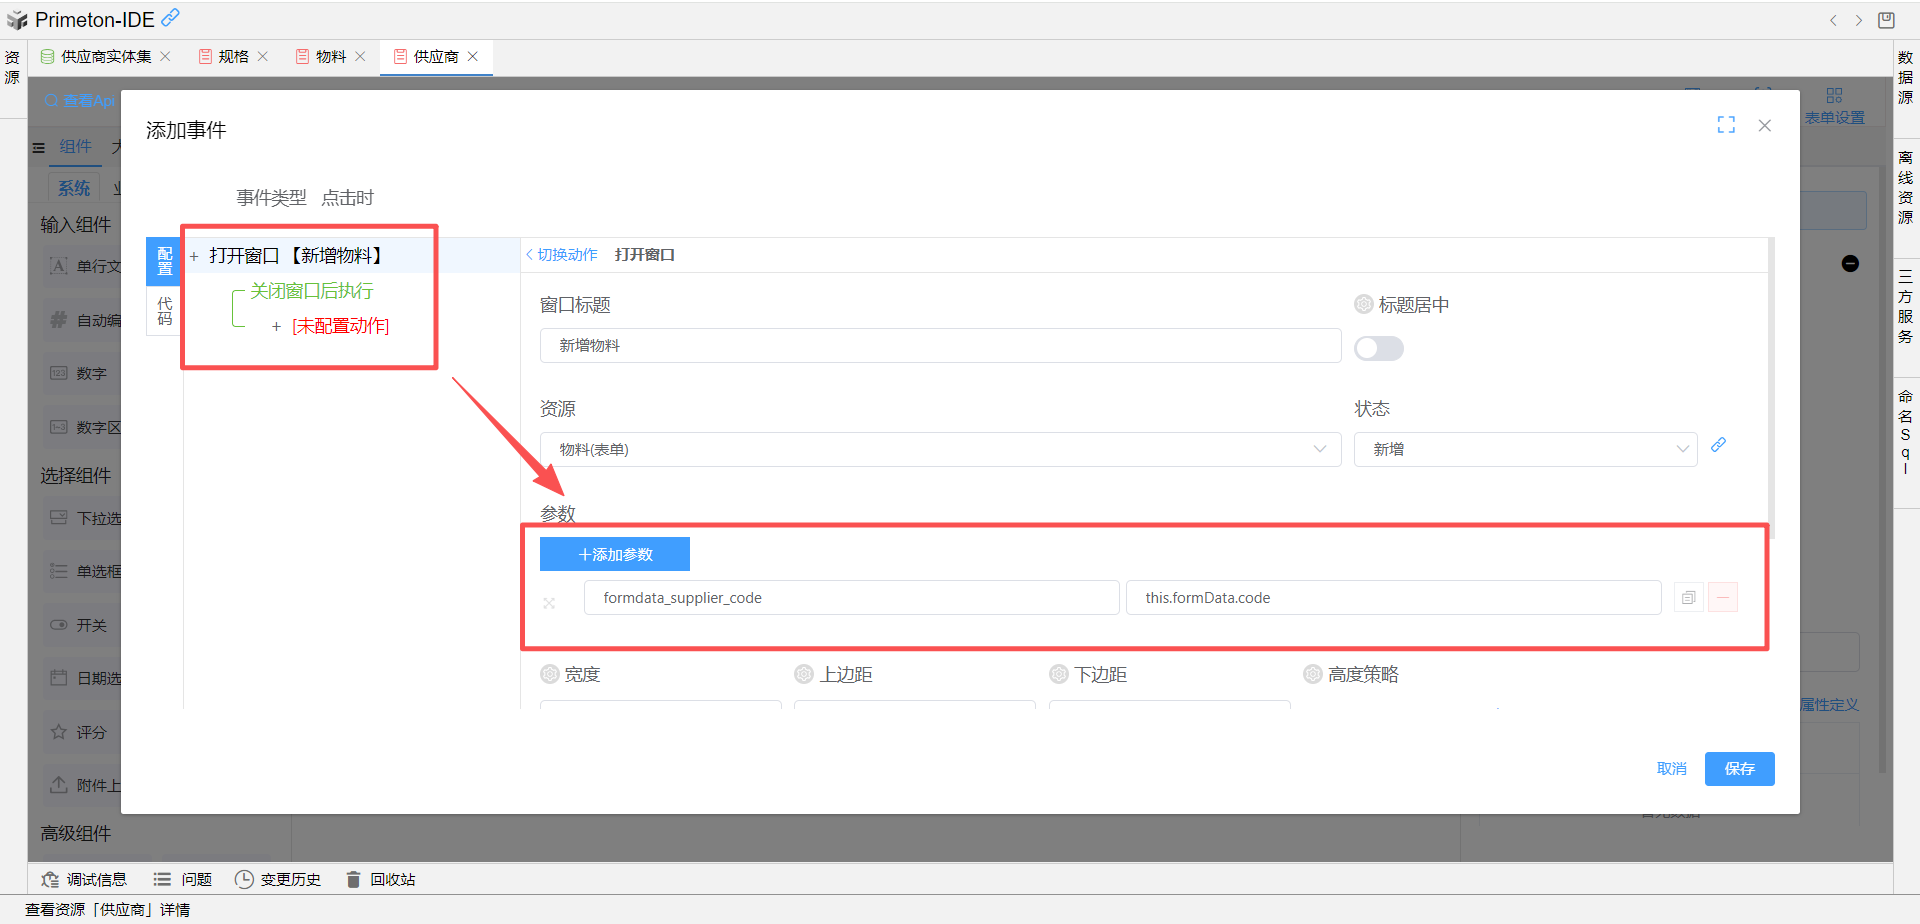Click the gear icon next to 高度策略

[1313, 675]
